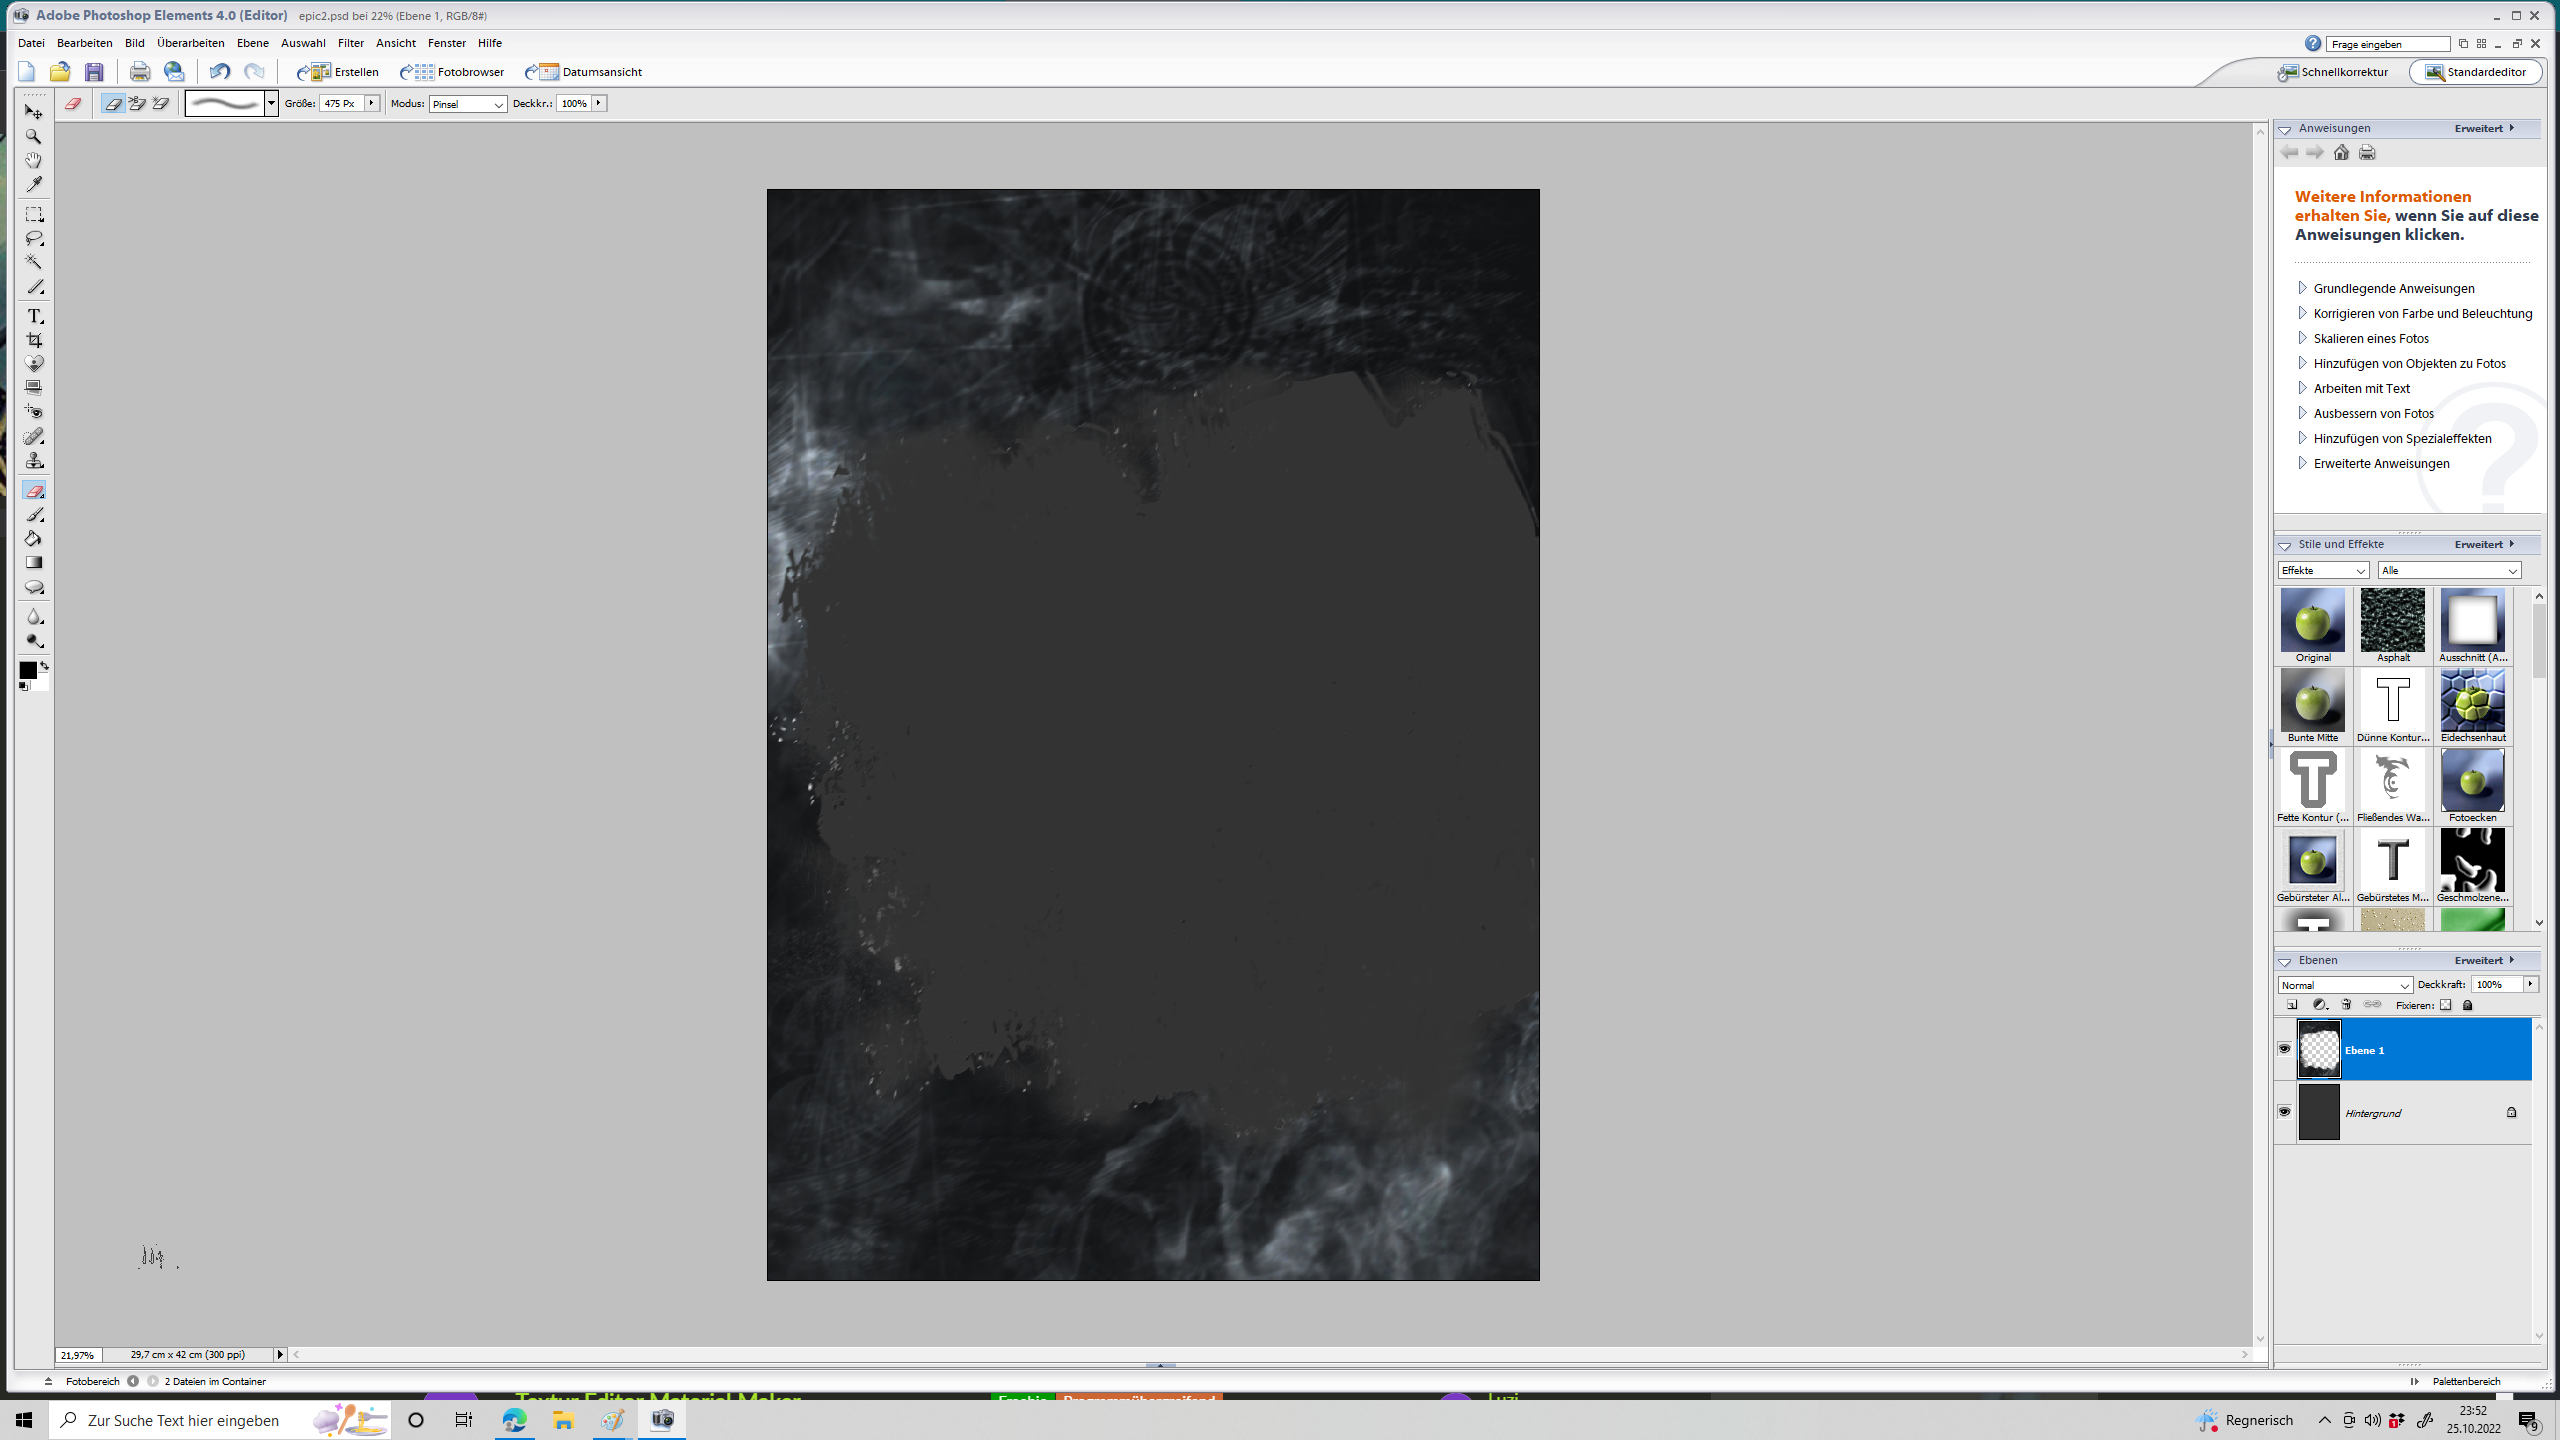Open the layer blend mode Normal dropdown
Screen dimensions: 2560x1440
(2345, 985)
